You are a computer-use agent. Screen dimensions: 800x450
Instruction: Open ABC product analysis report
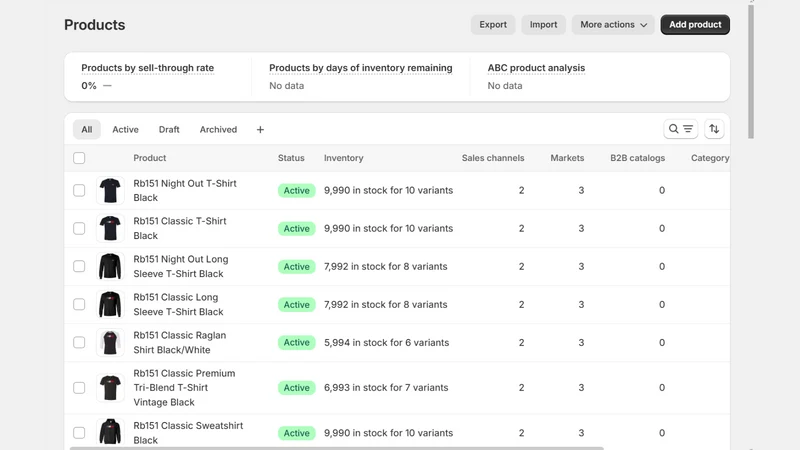coord(536,68)
